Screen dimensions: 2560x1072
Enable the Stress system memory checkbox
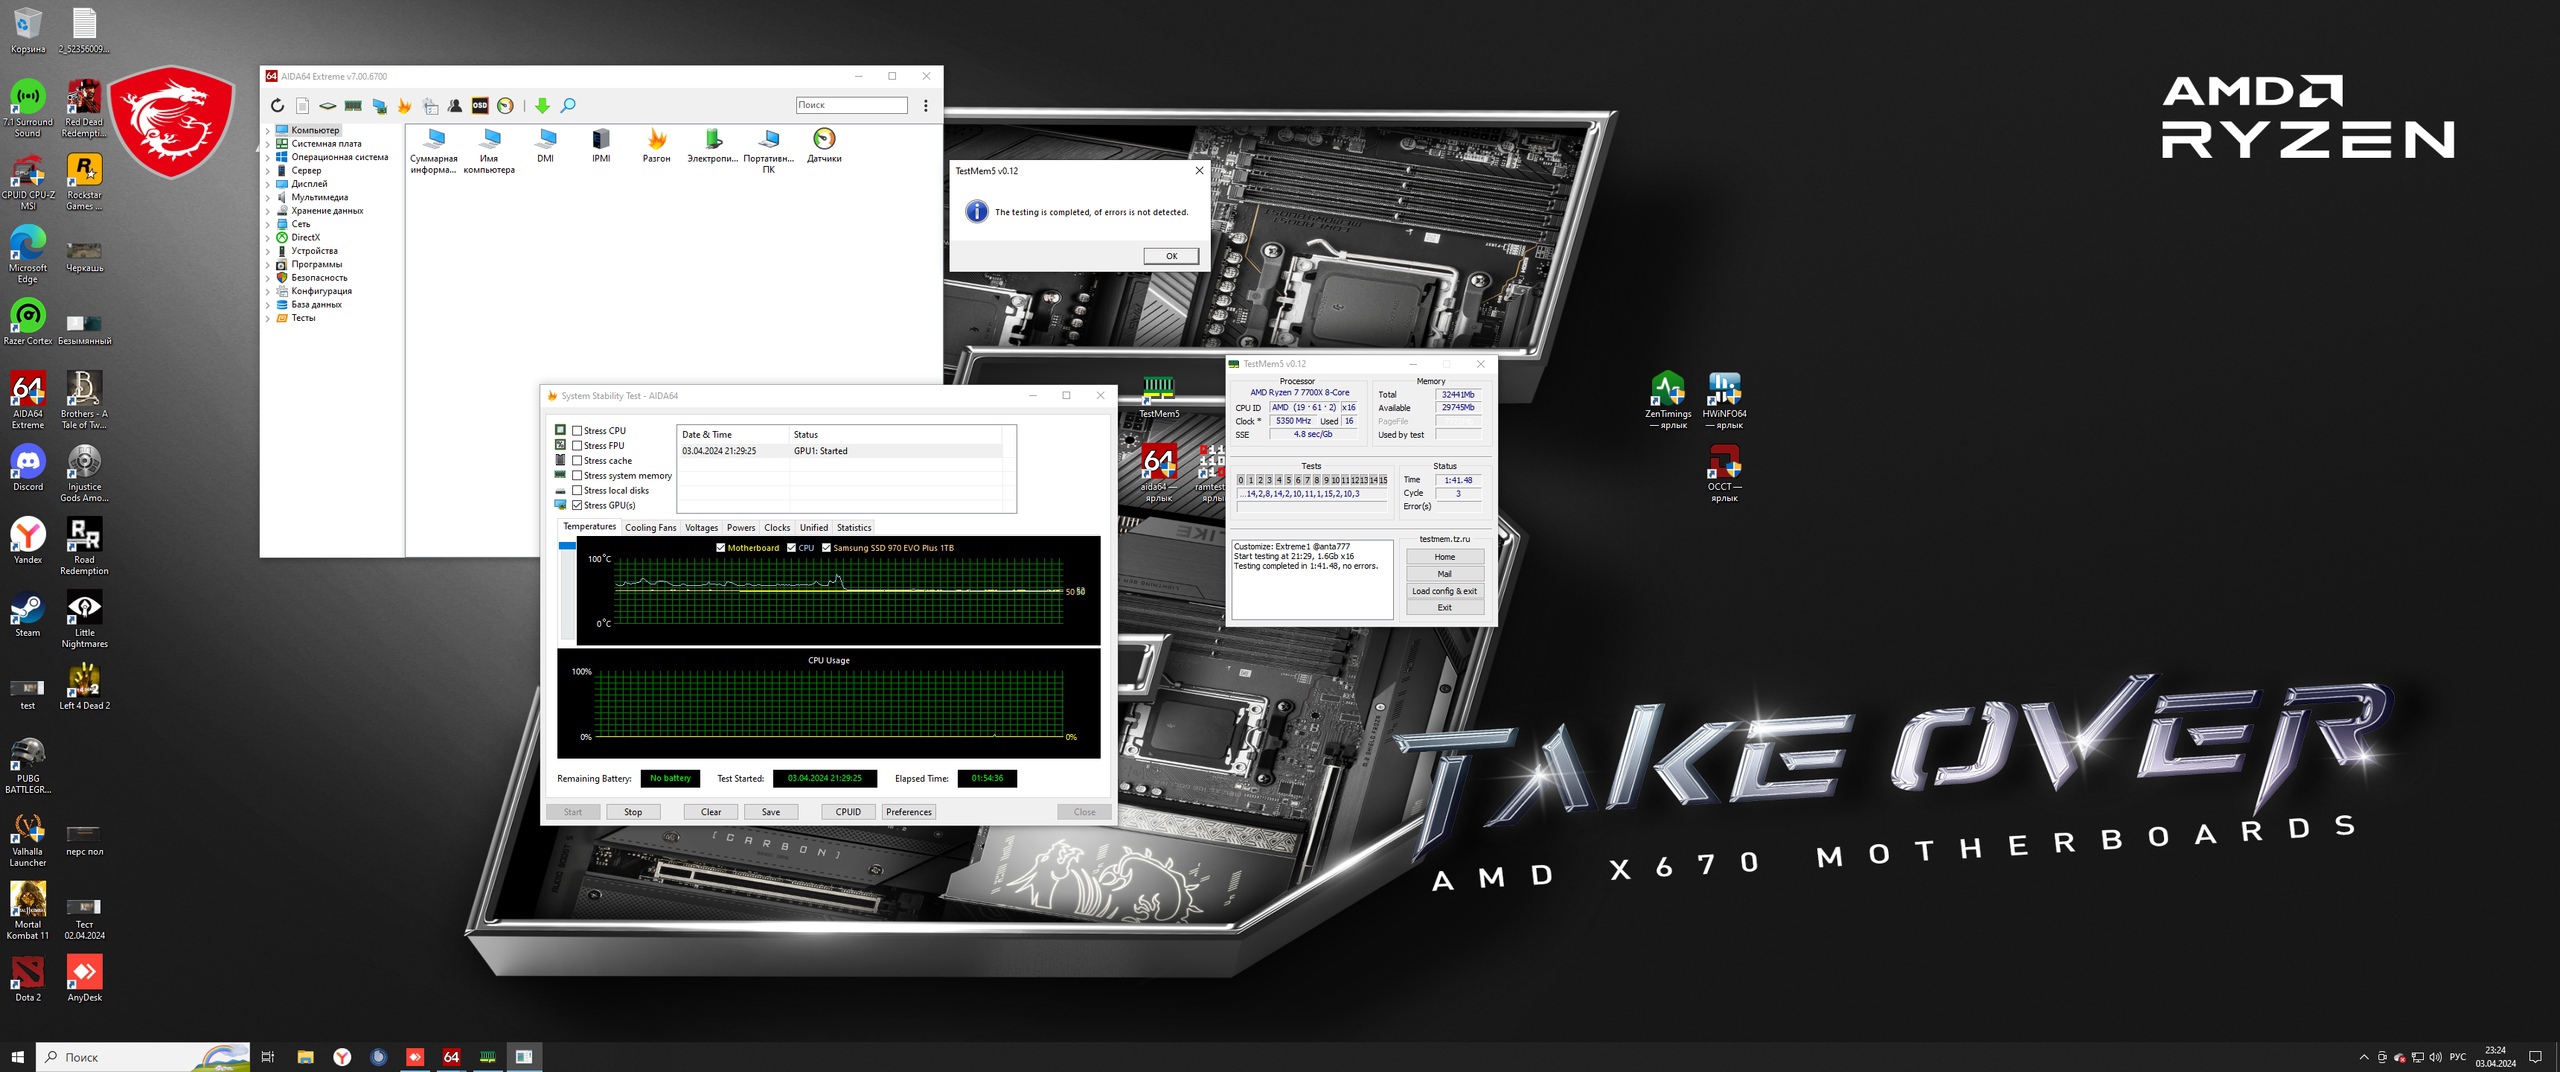click(577, 476)
